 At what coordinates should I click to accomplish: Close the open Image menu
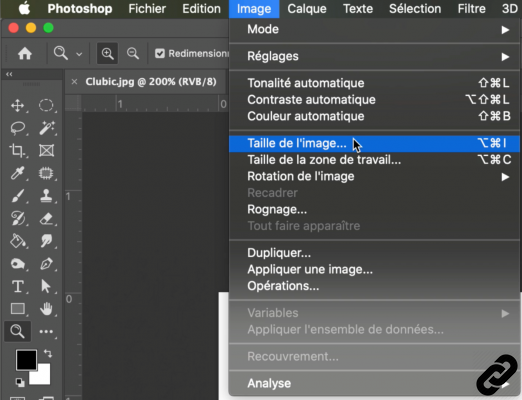pos(254,9)
